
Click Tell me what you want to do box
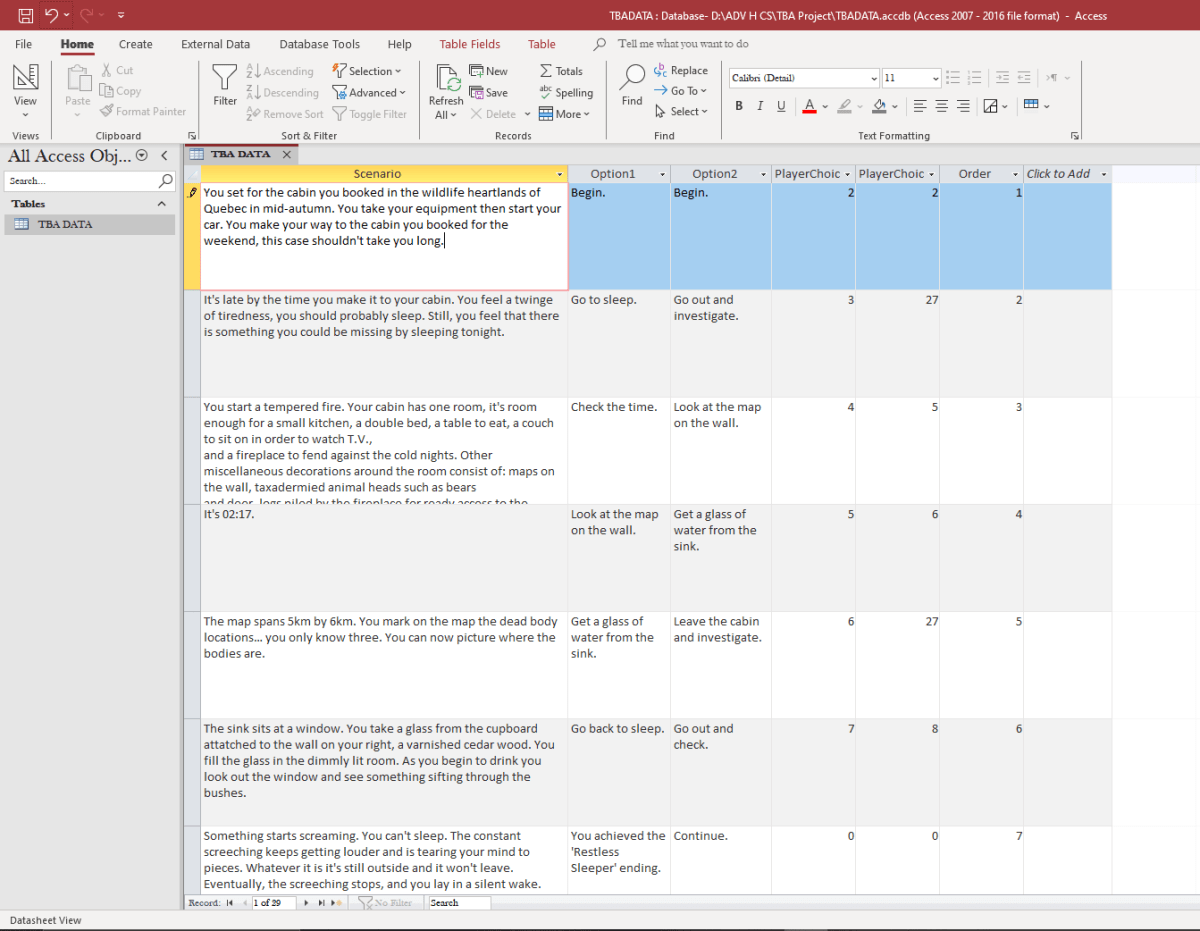tap(683, 44)
